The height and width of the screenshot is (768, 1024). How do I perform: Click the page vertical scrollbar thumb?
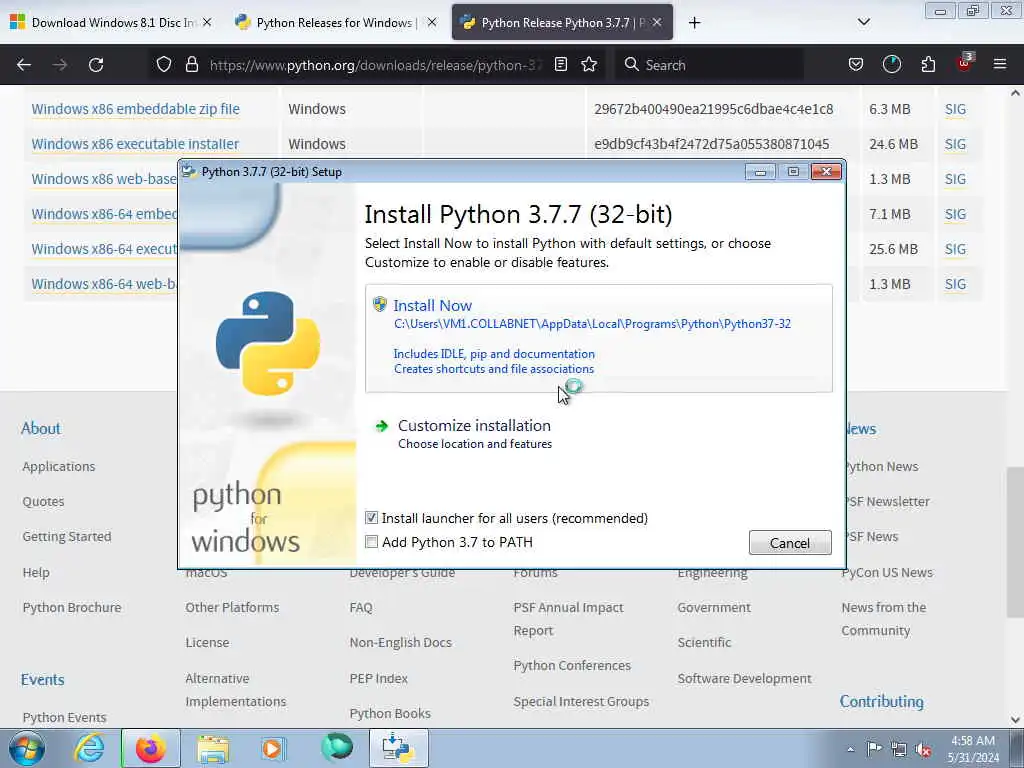point(1015,542)
